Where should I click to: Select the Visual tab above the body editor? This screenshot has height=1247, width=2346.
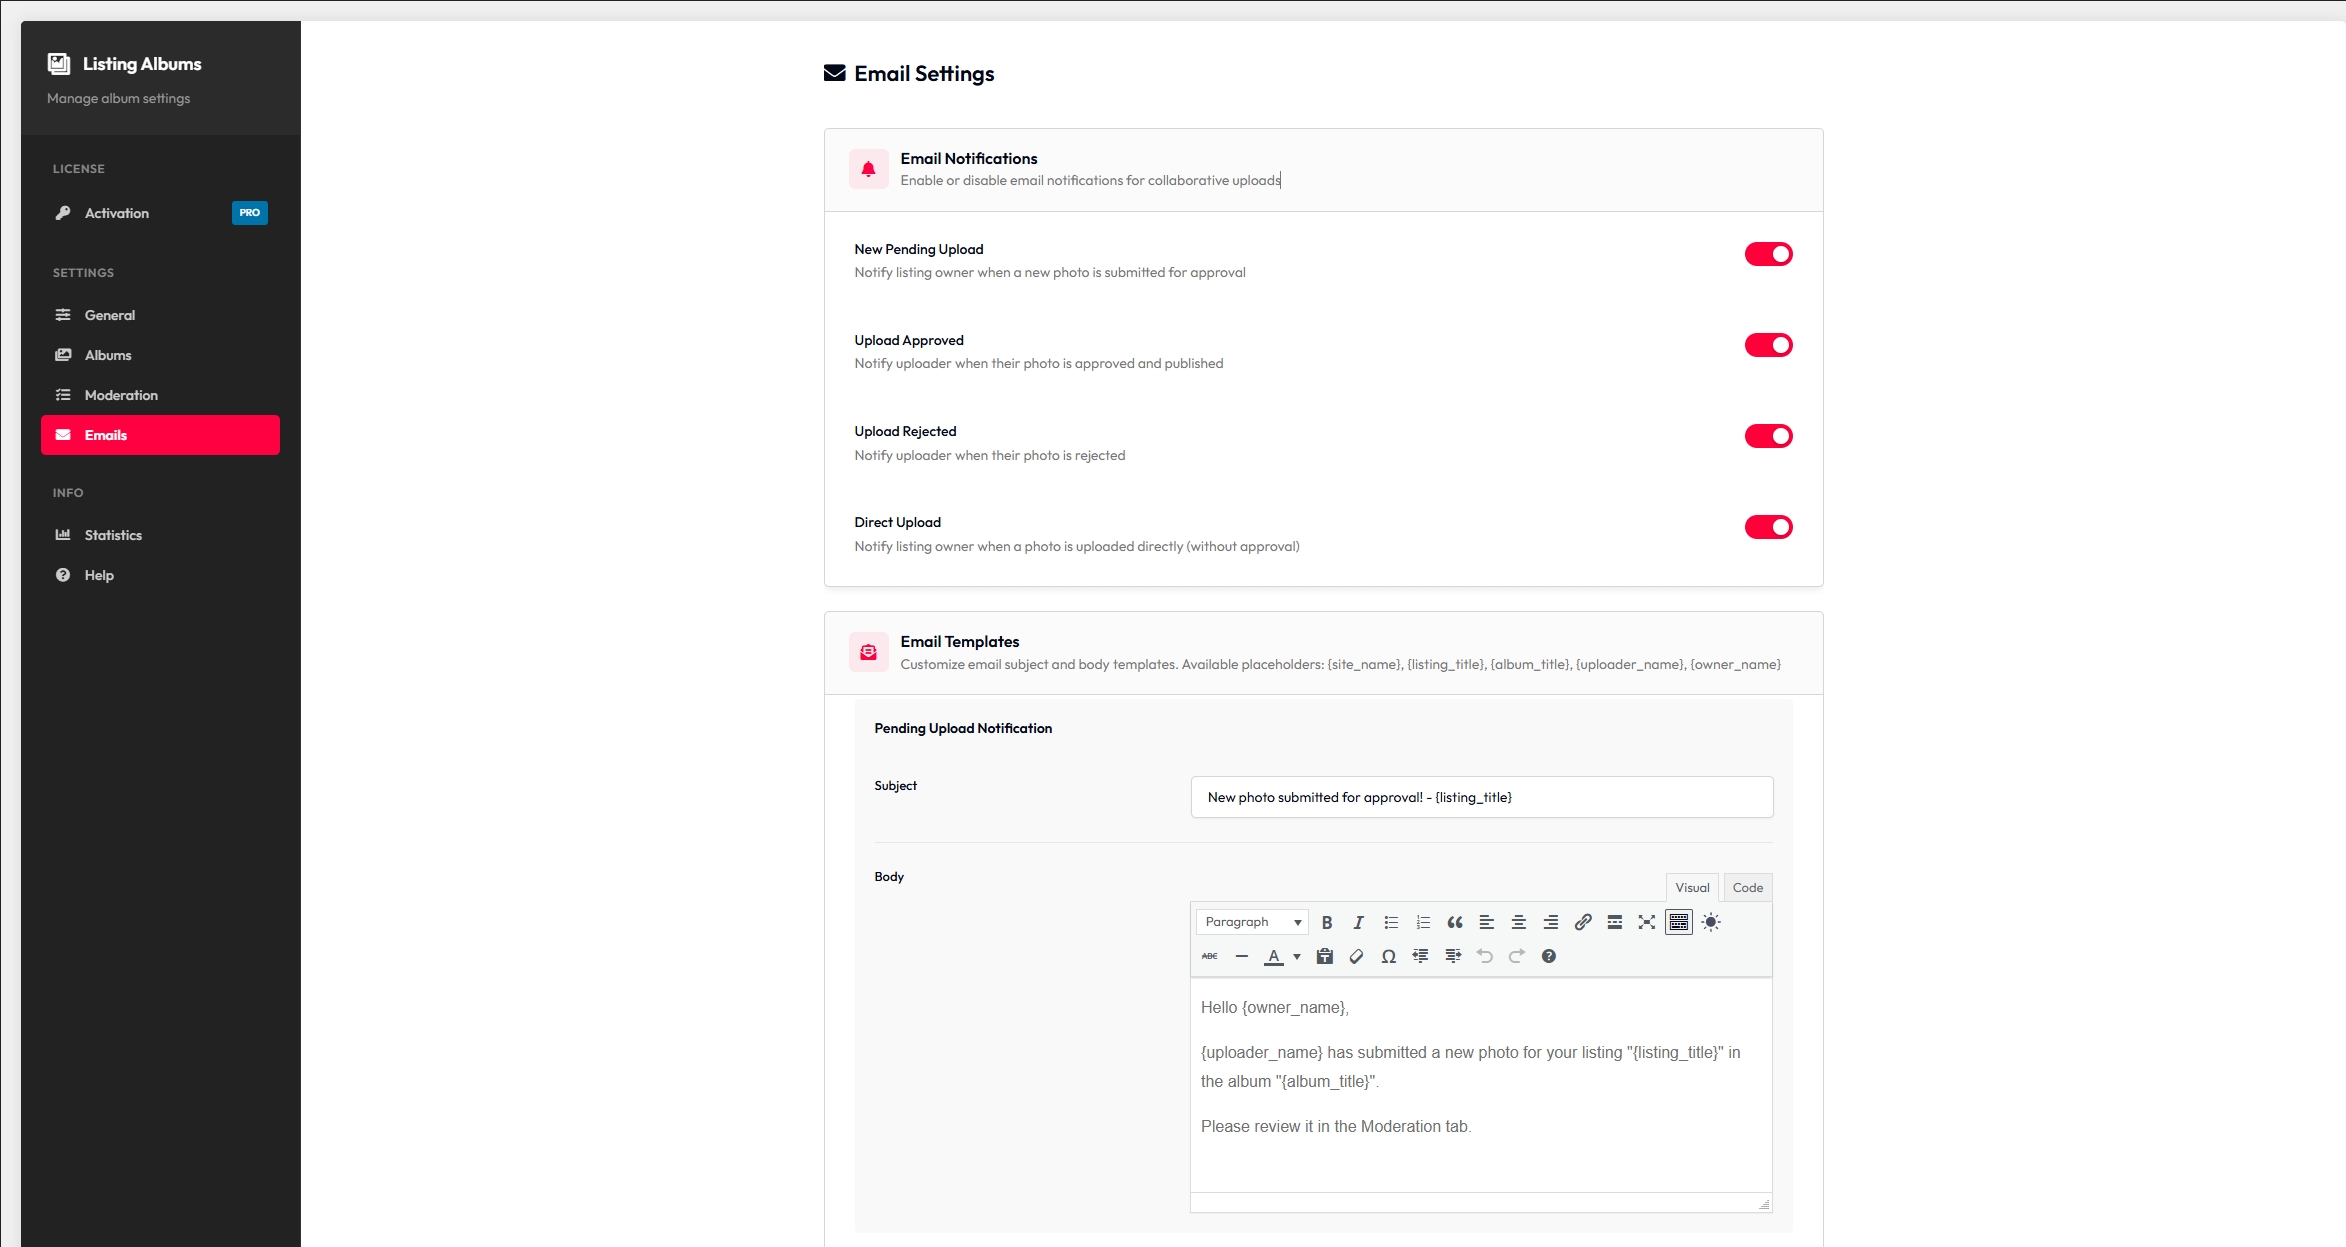point(1692,887)
